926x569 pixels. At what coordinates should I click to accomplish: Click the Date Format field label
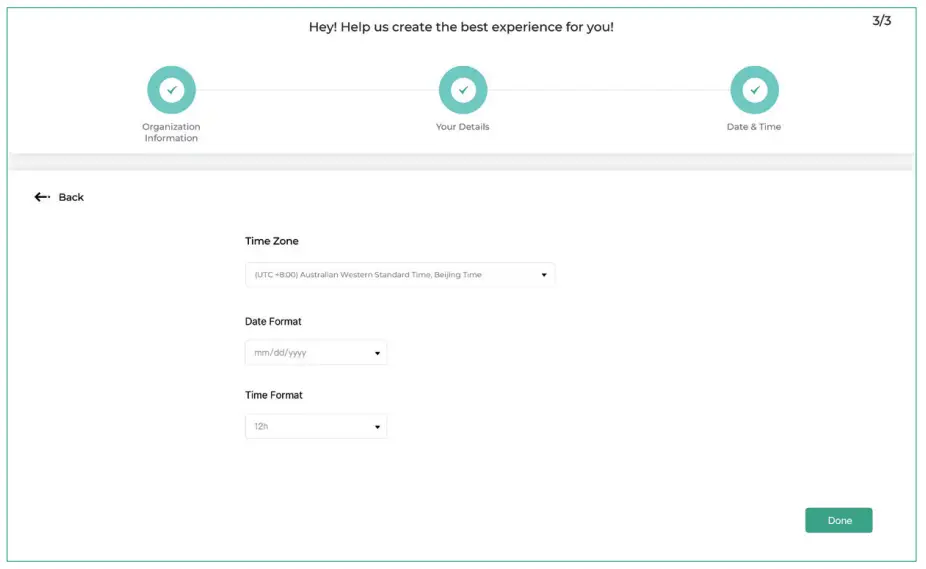273,321
